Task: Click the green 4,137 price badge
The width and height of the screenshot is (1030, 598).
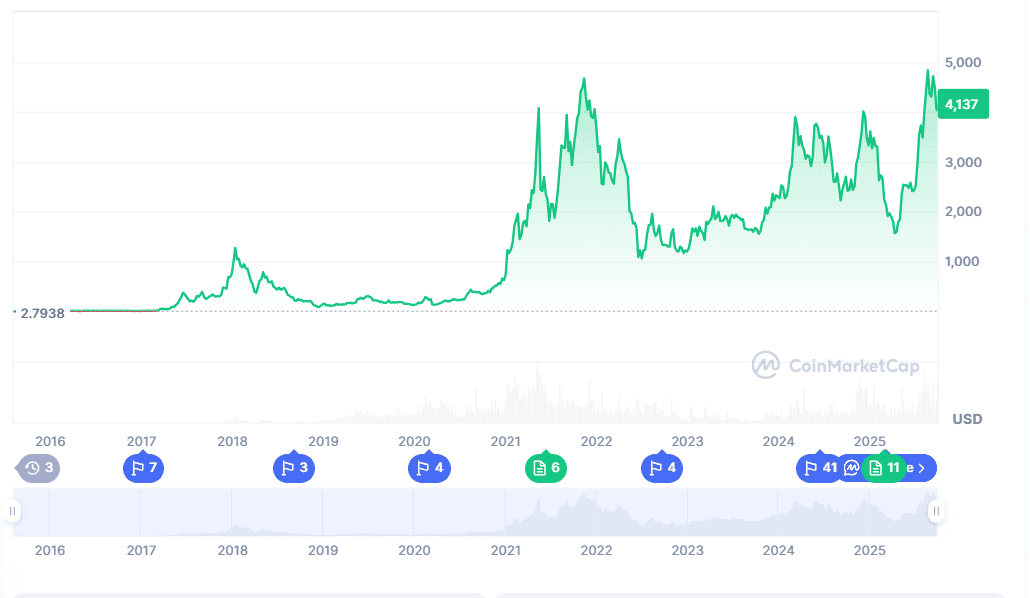Action: click(x=961, y=103)
